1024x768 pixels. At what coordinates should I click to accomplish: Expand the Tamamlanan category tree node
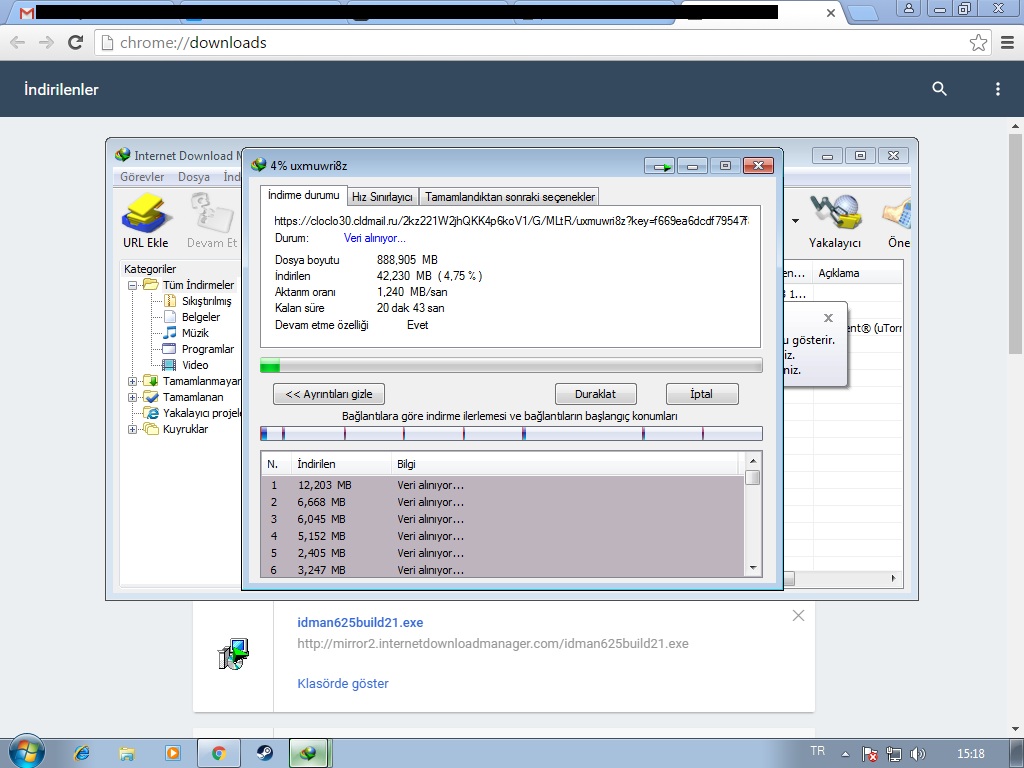click(133, 397)
